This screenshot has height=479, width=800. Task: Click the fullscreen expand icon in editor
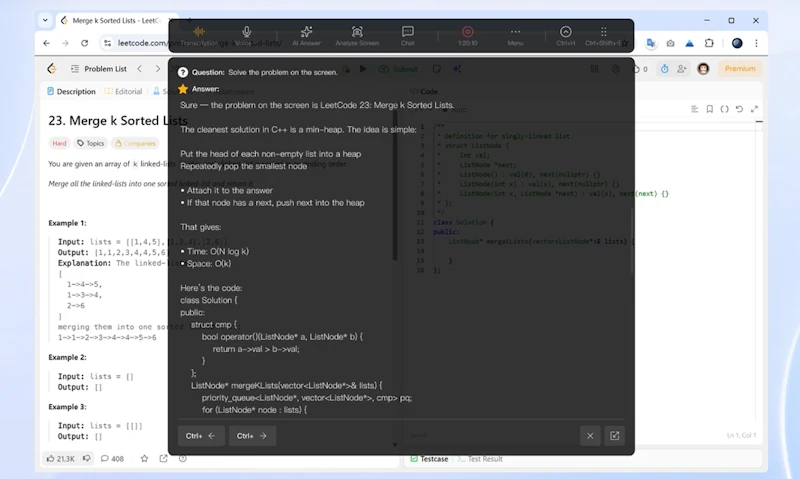[754, 109]
